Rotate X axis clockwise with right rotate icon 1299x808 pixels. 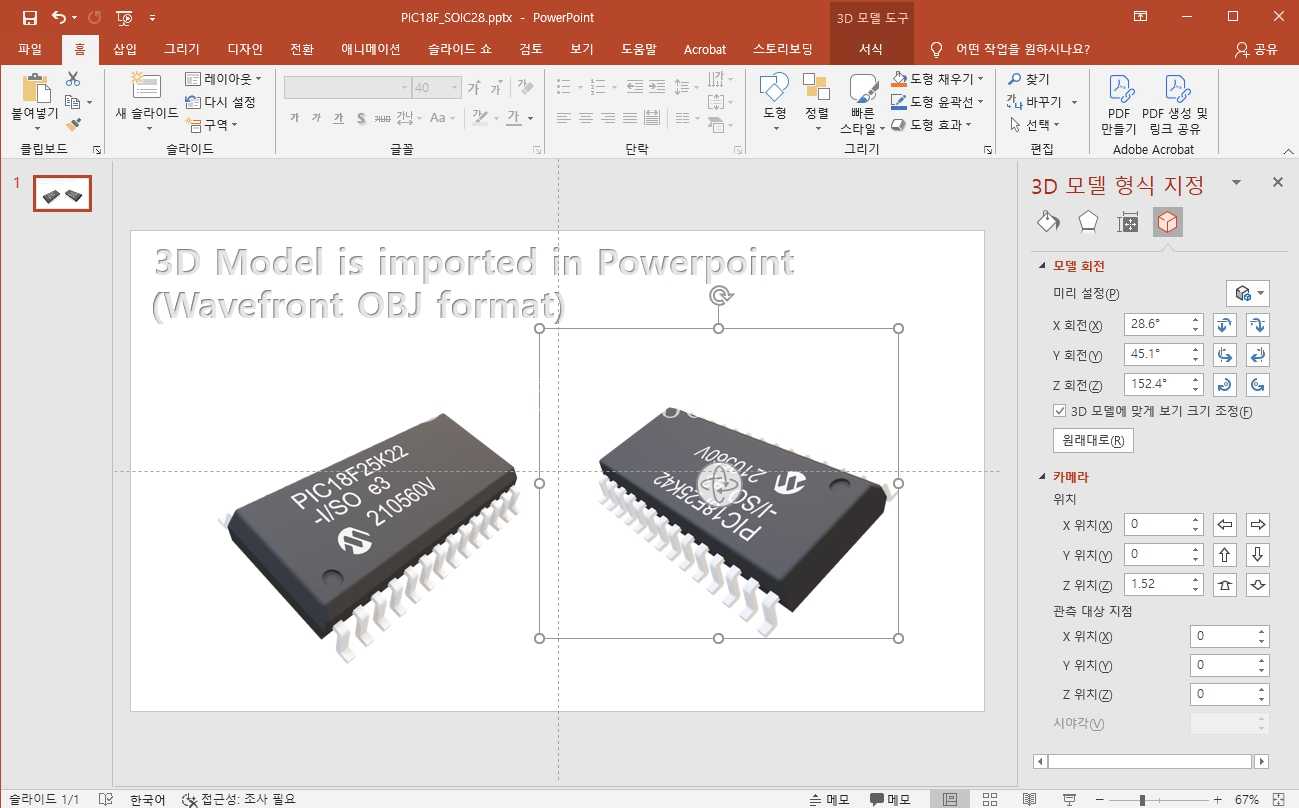pos(1258,324)
